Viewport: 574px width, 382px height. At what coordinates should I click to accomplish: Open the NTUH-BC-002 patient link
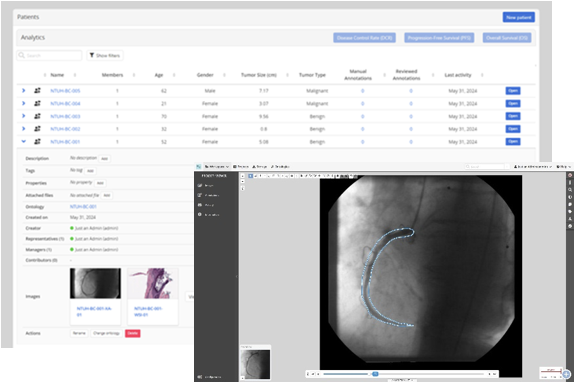65,129
